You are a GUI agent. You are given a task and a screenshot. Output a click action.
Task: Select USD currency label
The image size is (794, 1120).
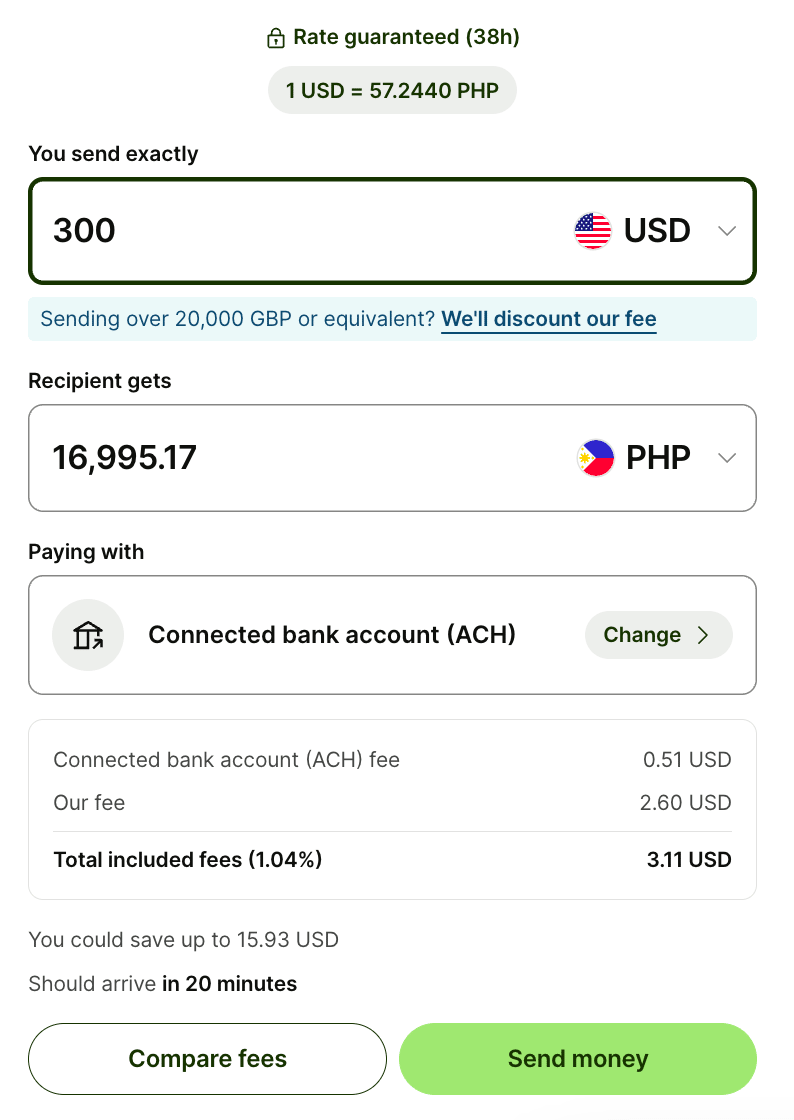point(657,231)
